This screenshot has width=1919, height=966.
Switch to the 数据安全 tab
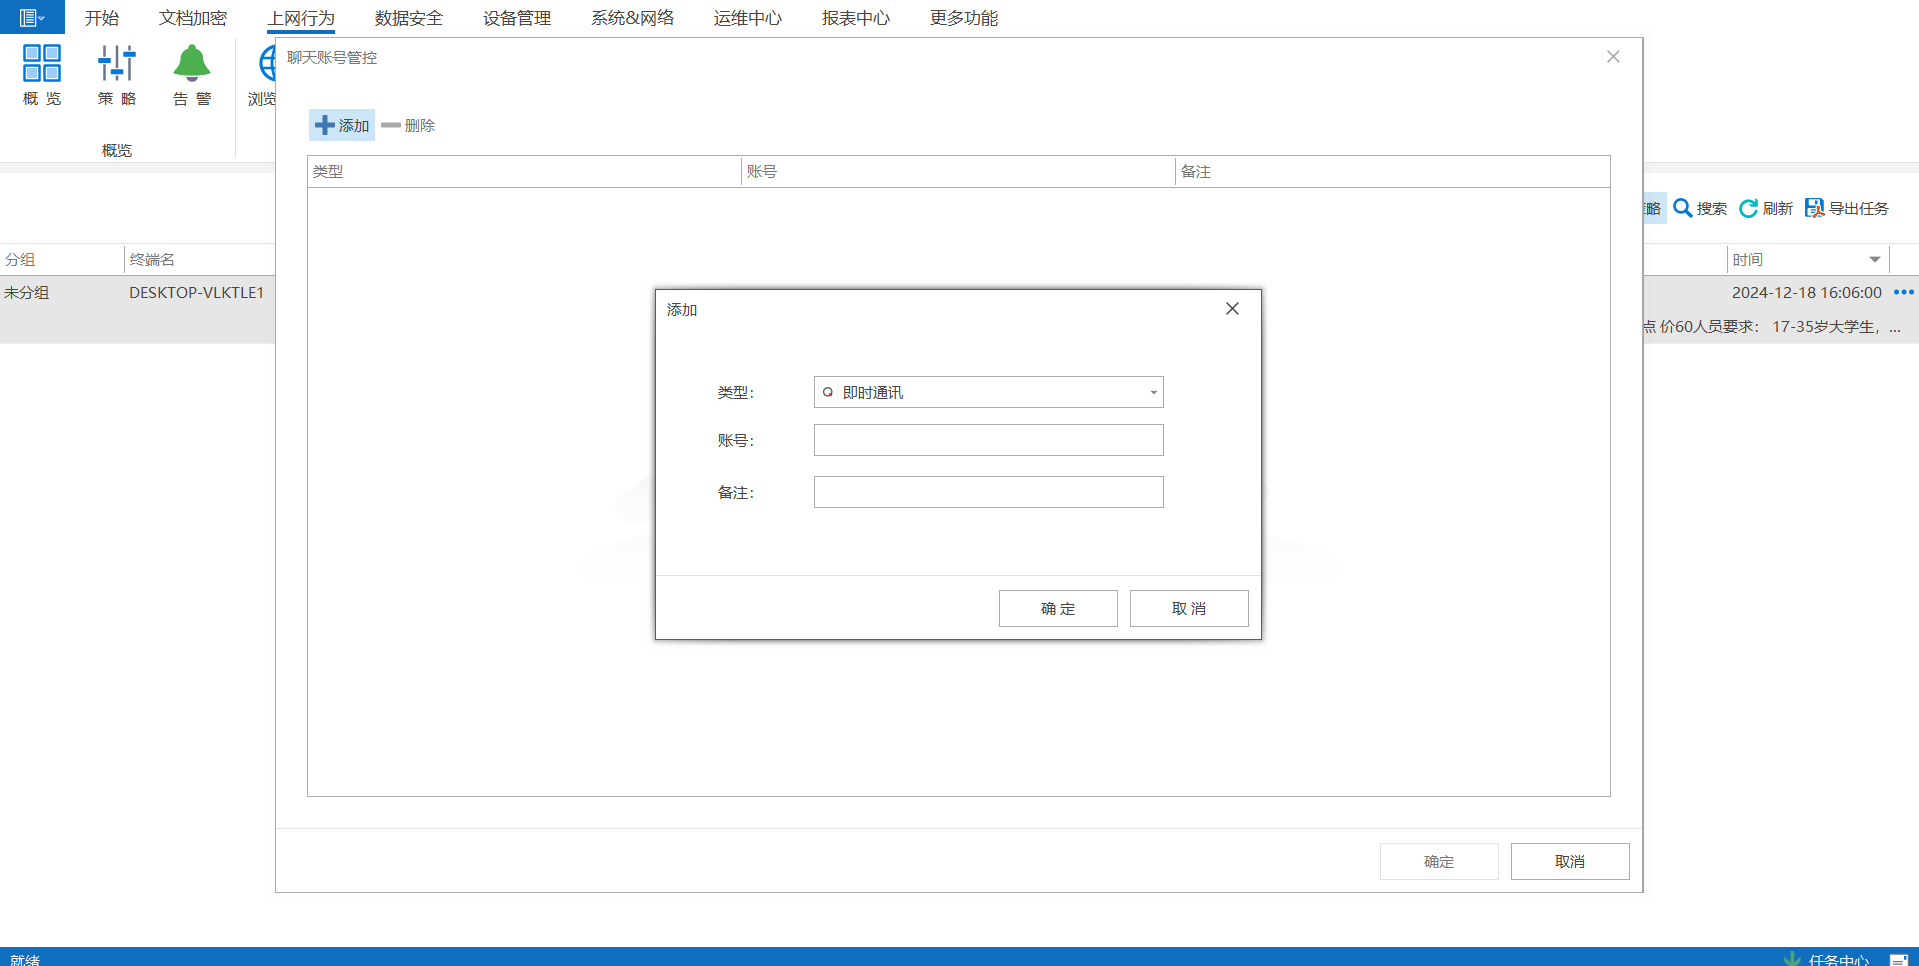click(409, 18)
